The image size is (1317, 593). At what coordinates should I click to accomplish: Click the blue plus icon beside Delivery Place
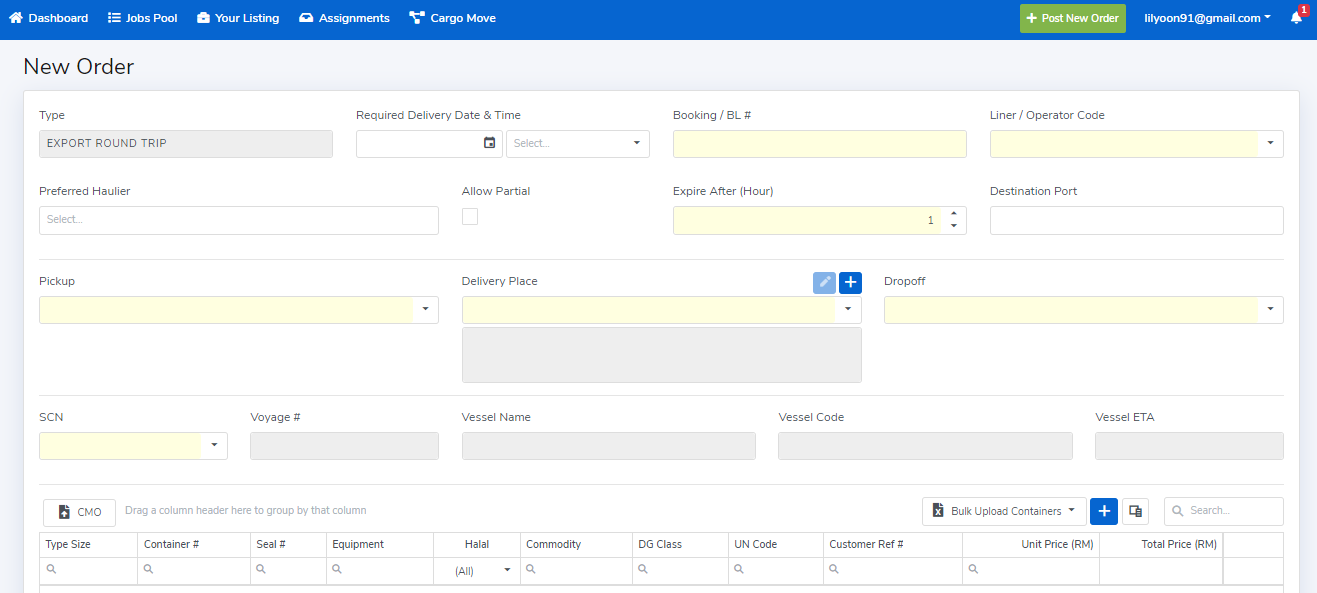[x=850, y=283]
